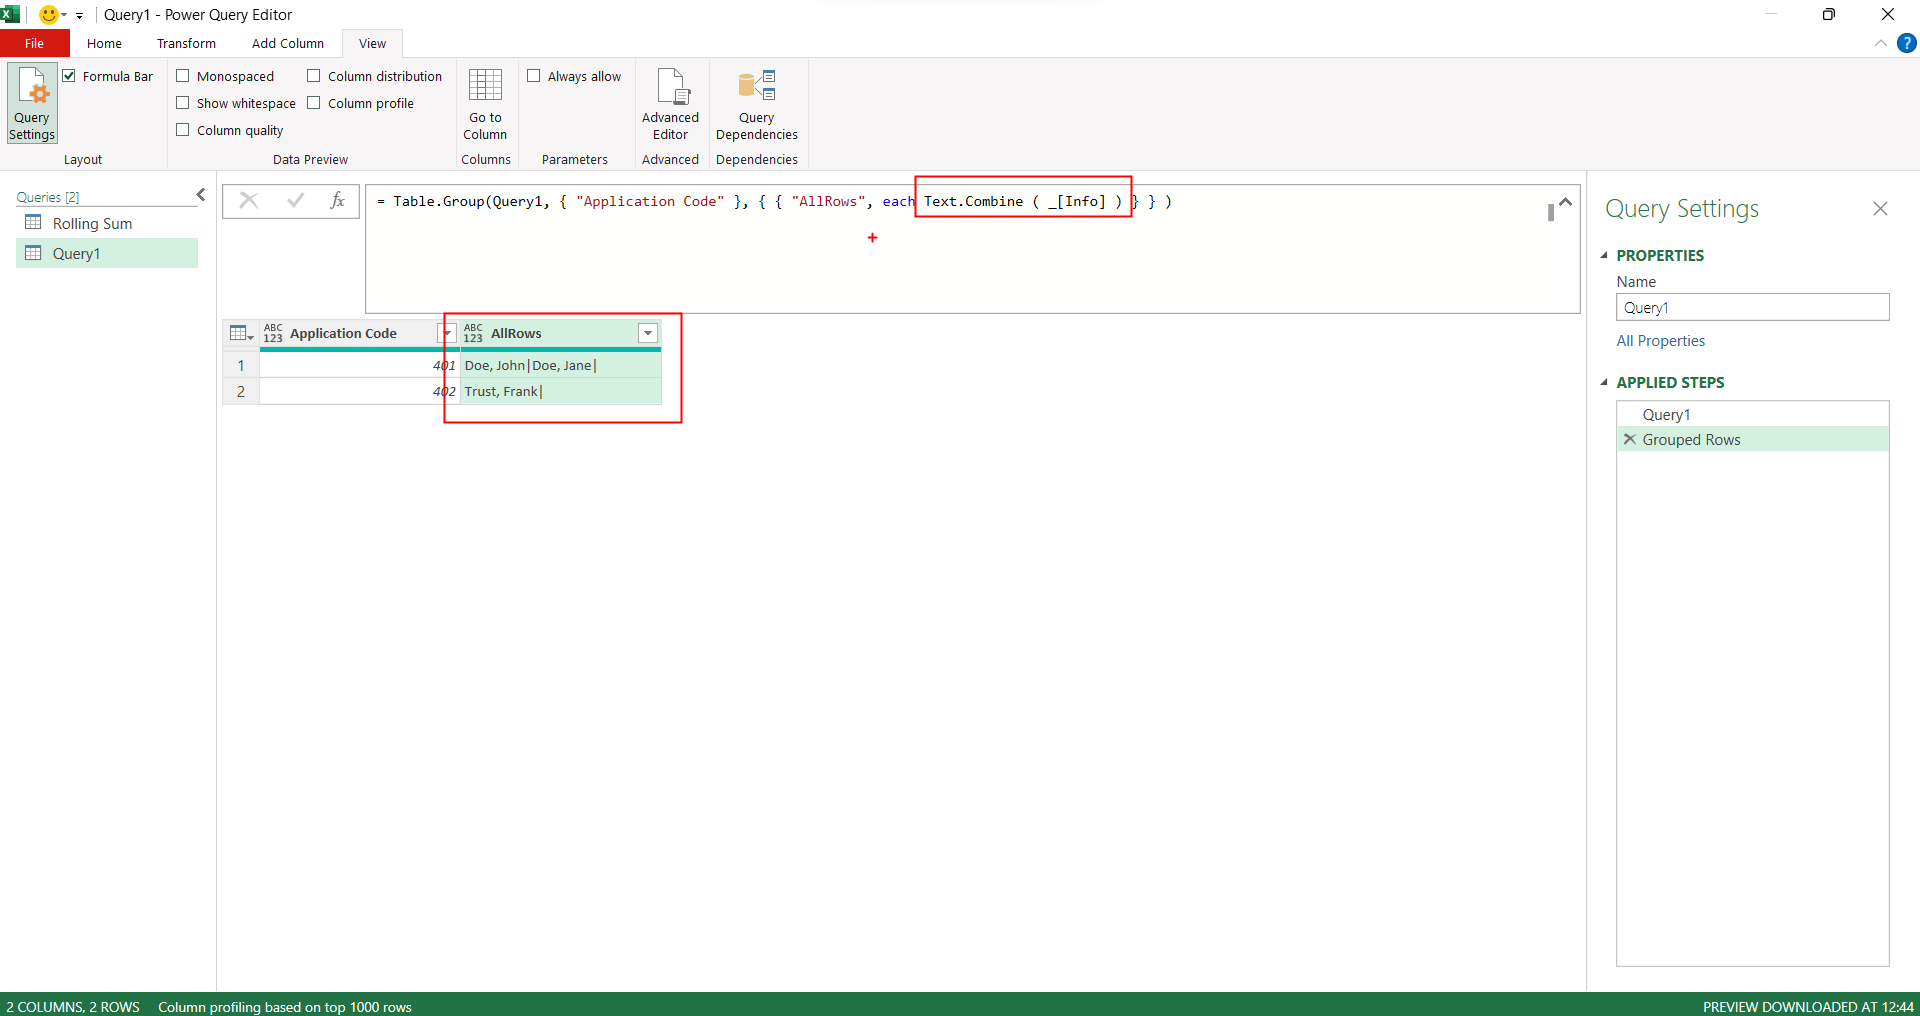
Task: Click the smiley feedback icon
Action: (x=48, y=14)
